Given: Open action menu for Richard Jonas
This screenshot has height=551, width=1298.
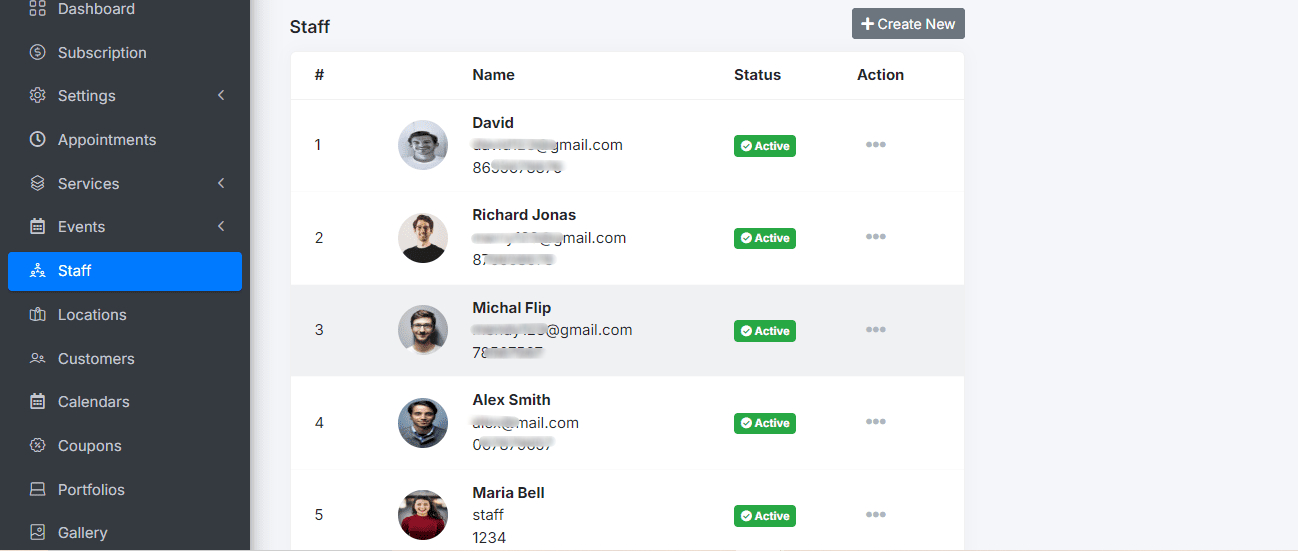Looking at the screenshot, I should pyautogui.click(x=875, y=237).
